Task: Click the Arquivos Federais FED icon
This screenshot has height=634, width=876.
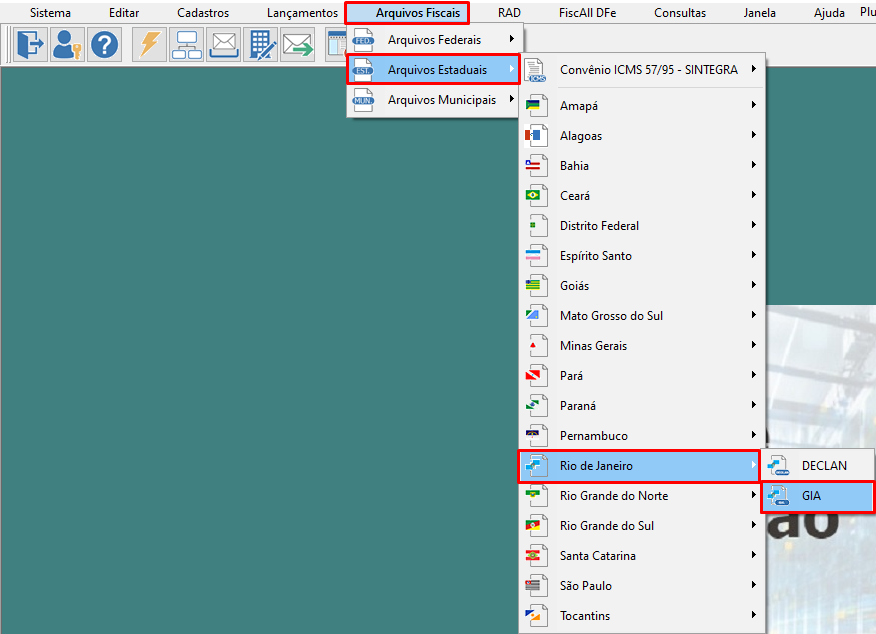Action: click(363, 40)
